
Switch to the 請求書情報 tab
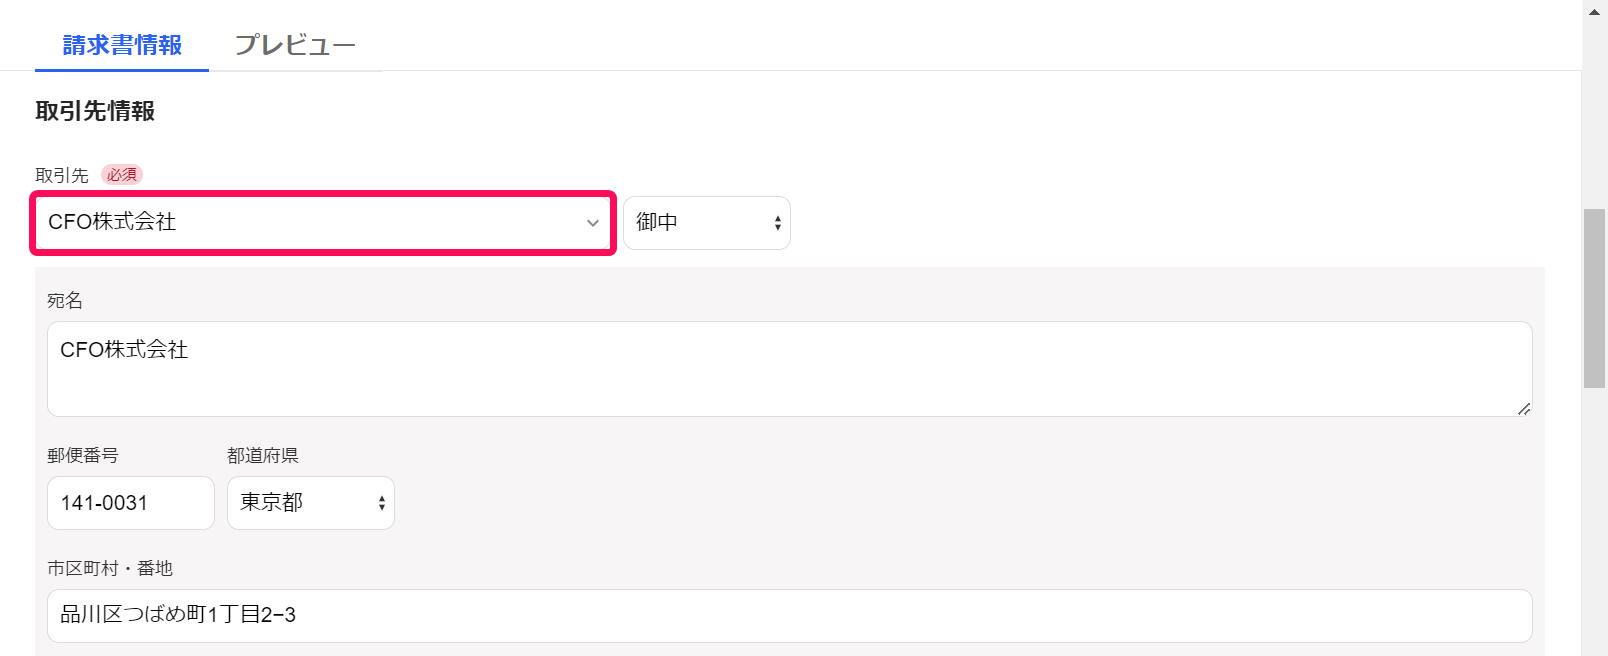point(122,45)
